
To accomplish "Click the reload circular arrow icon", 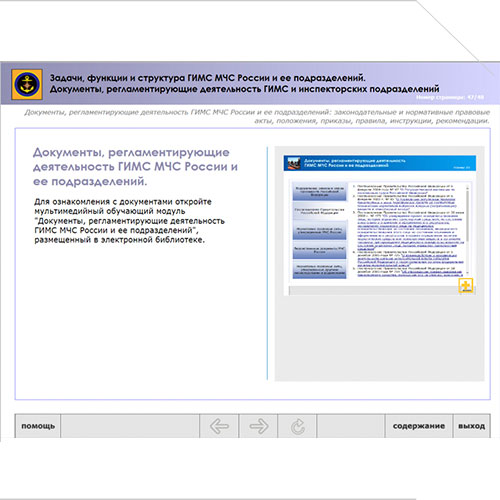I will 297,426.
